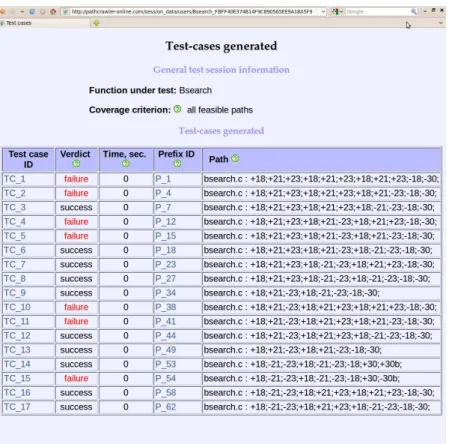Viewport: 449px width, 444px height.
Task: Open prefix P_53 link
Action: [165, 364]
